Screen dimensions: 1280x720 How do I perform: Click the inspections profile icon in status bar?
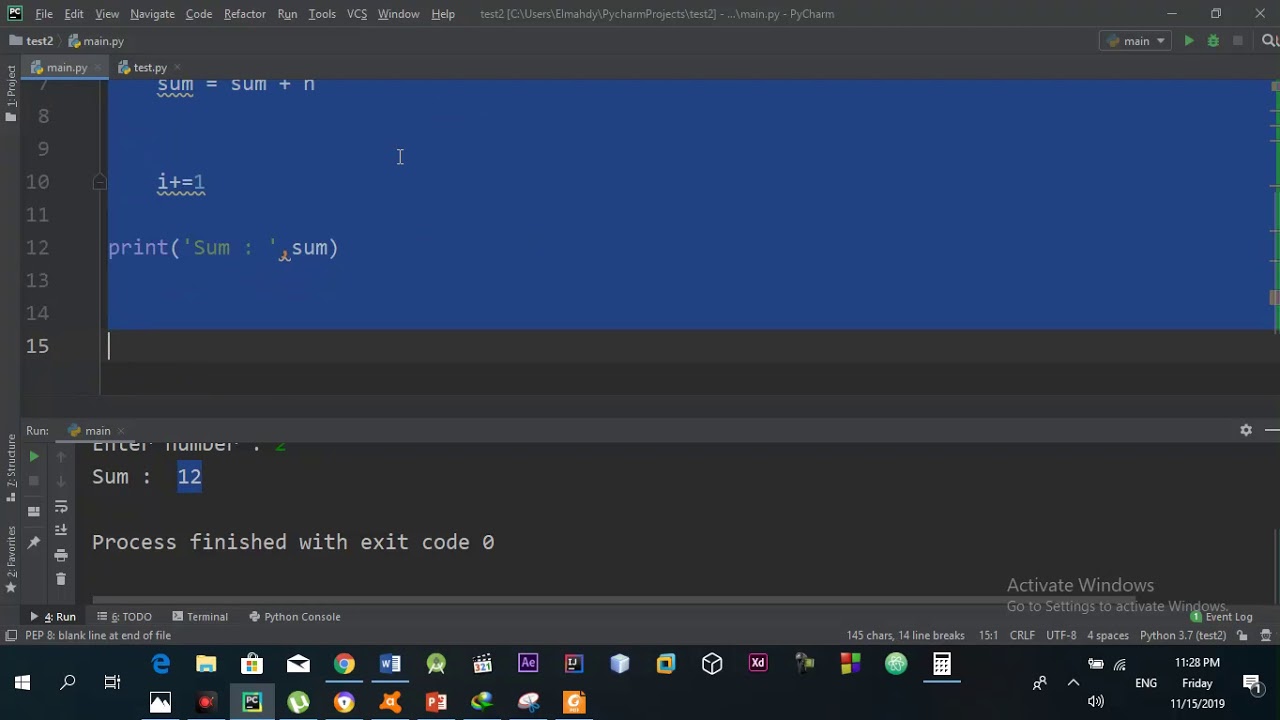[1265, 636]
